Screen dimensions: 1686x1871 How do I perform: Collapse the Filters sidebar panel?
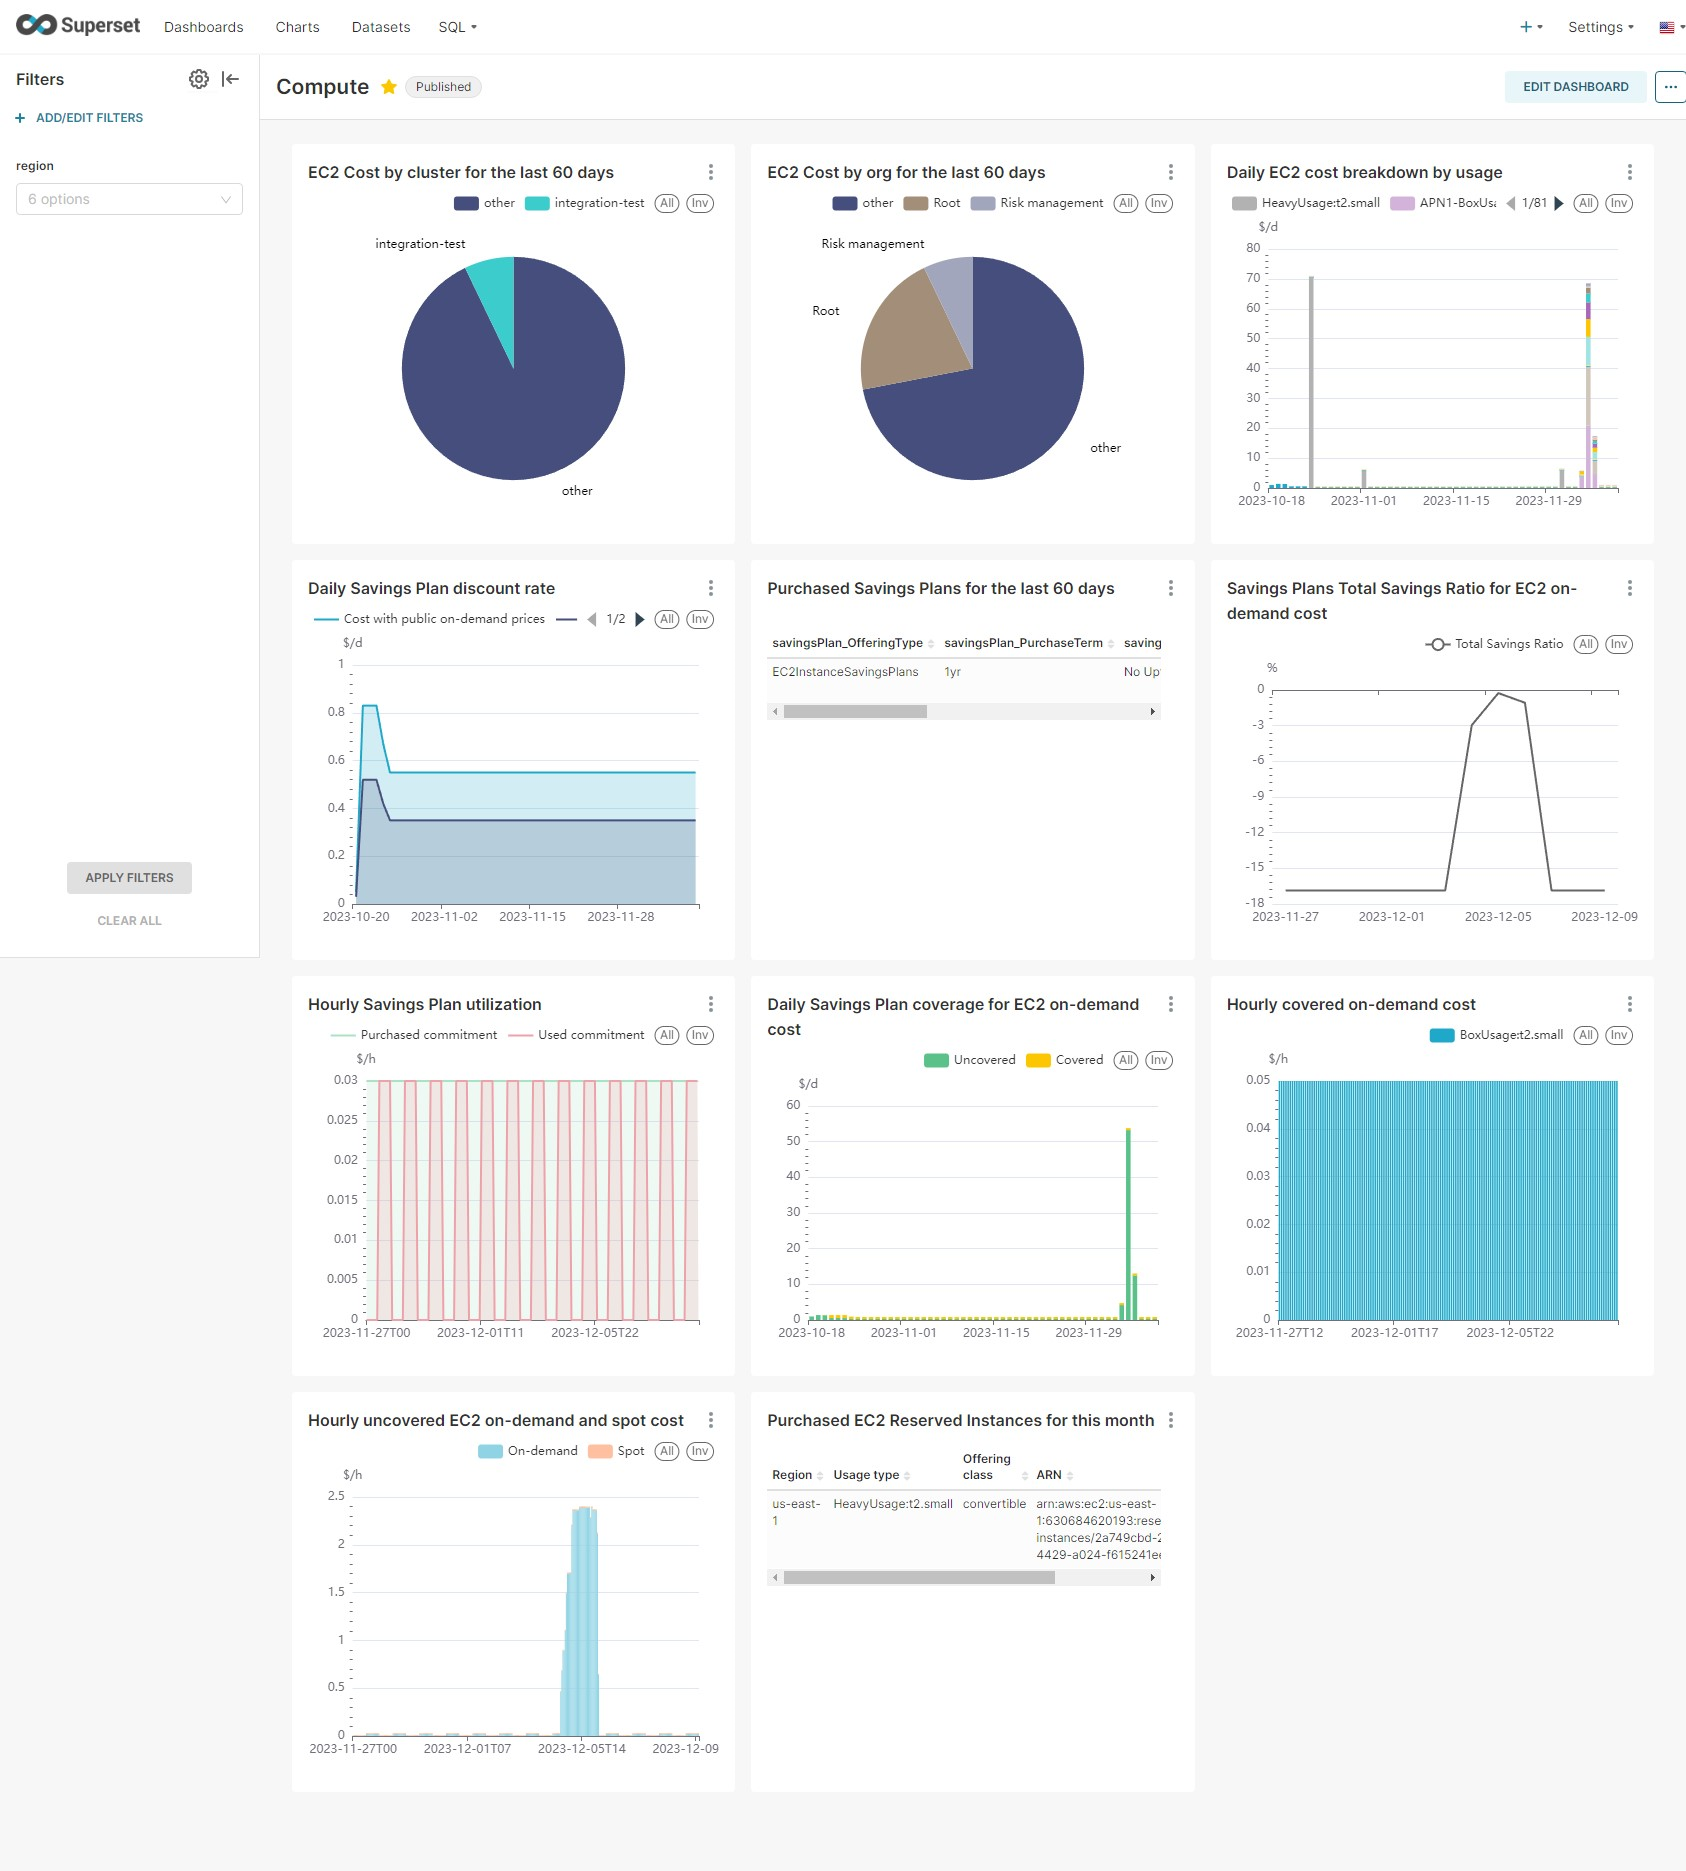(231, 79)
